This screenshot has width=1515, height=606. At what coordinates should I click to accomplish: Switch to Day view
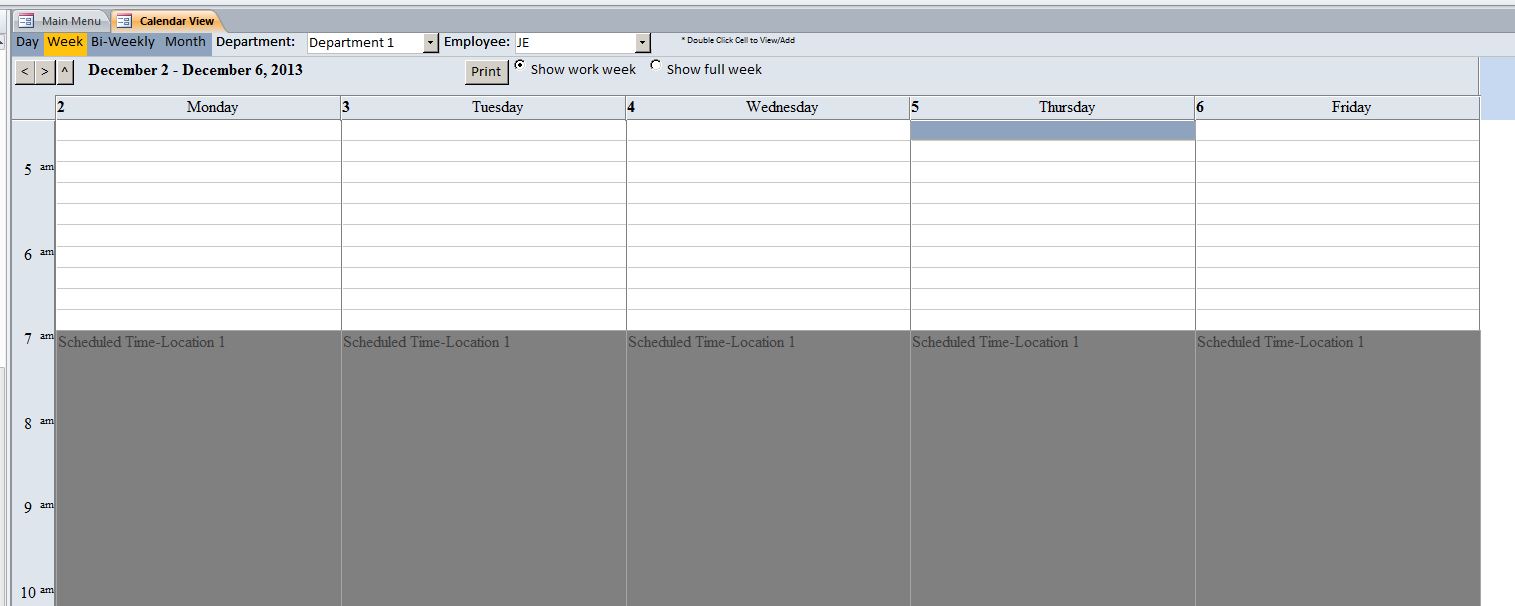(26, 41)
